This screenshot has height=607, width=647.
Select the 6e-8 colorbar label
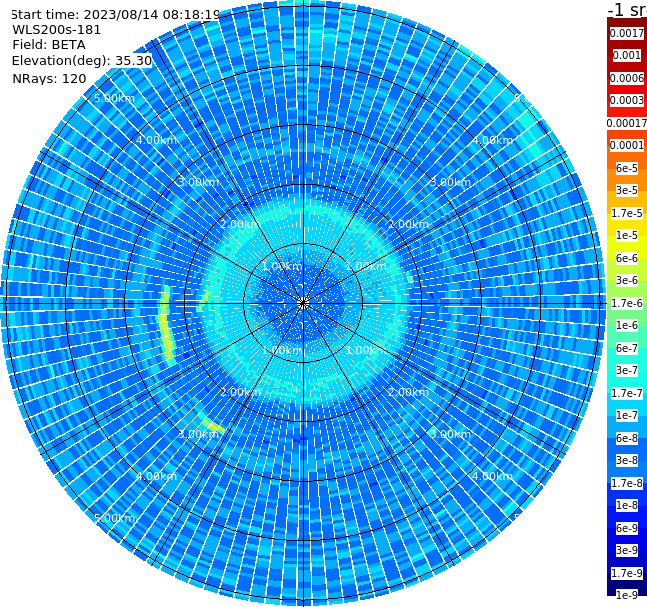[627, 438]
